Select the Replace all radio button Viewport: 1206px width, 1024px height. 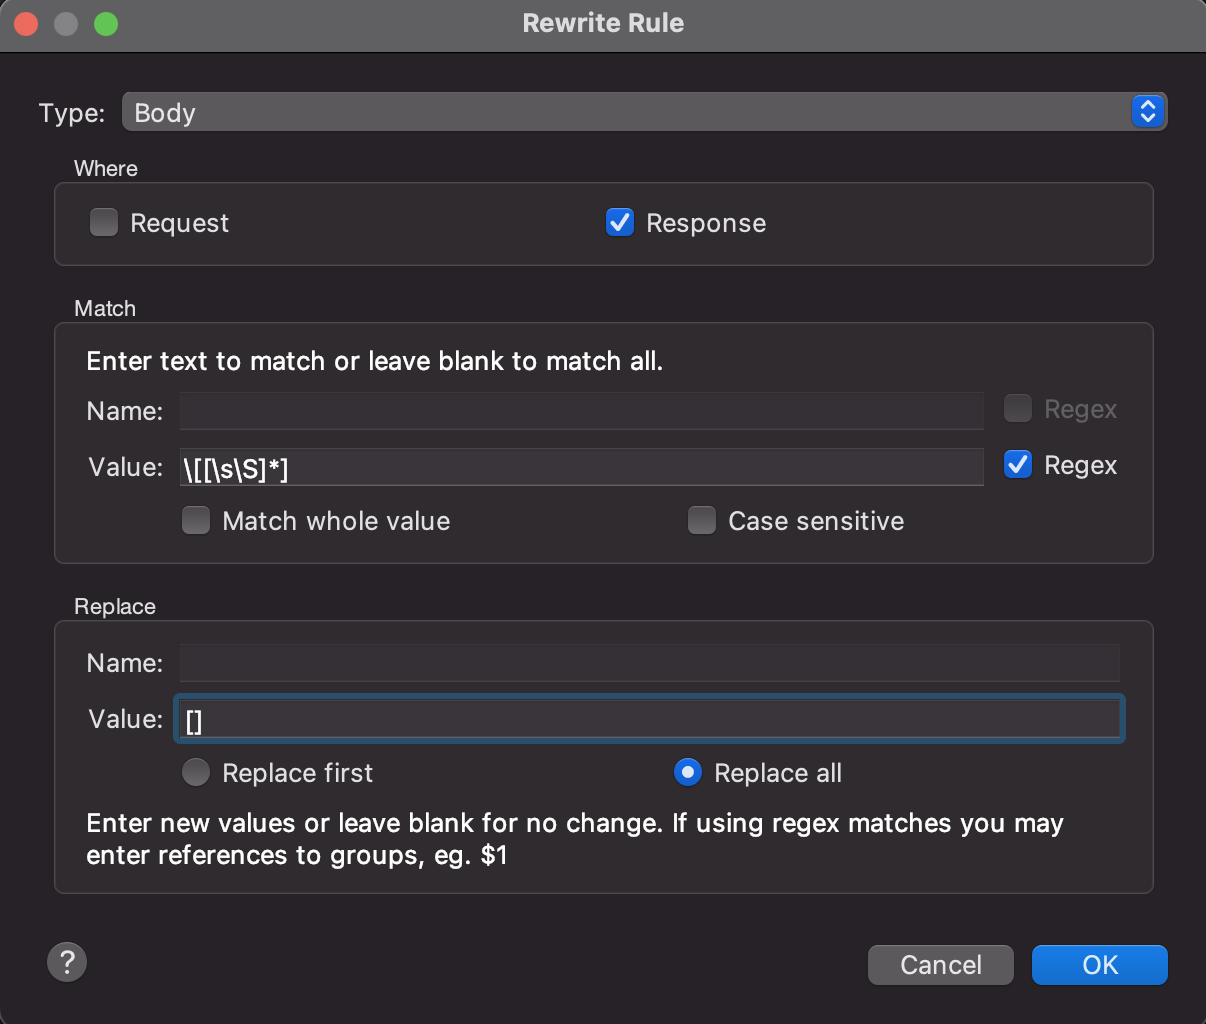[688, 773]
